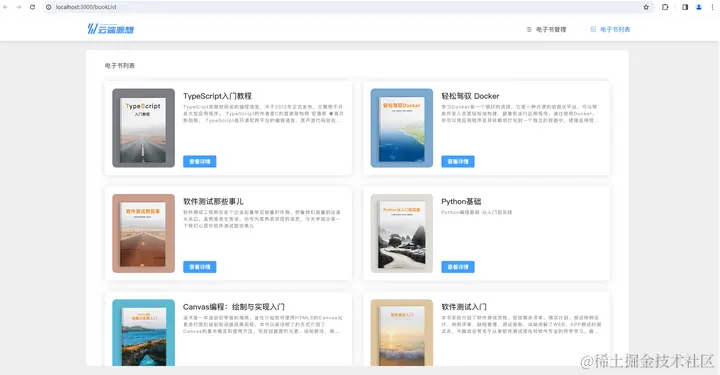
Task: Click the Canvas编程:绘制与实现入门 title
Action: coord(234,307)
